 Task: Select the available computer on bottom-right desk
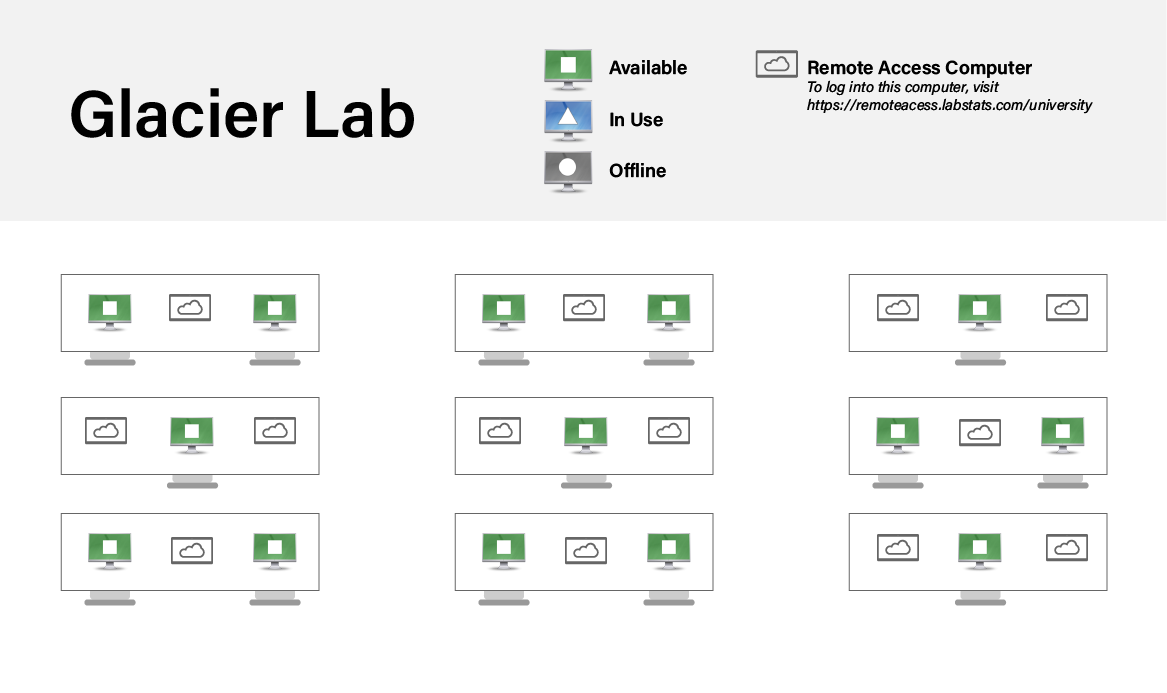click(x=980, y=551)
